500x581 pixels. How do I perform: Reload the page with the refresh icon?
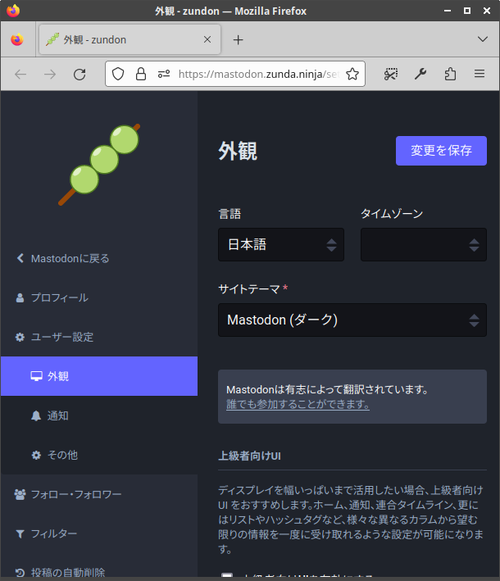click(x=79, y=74)
